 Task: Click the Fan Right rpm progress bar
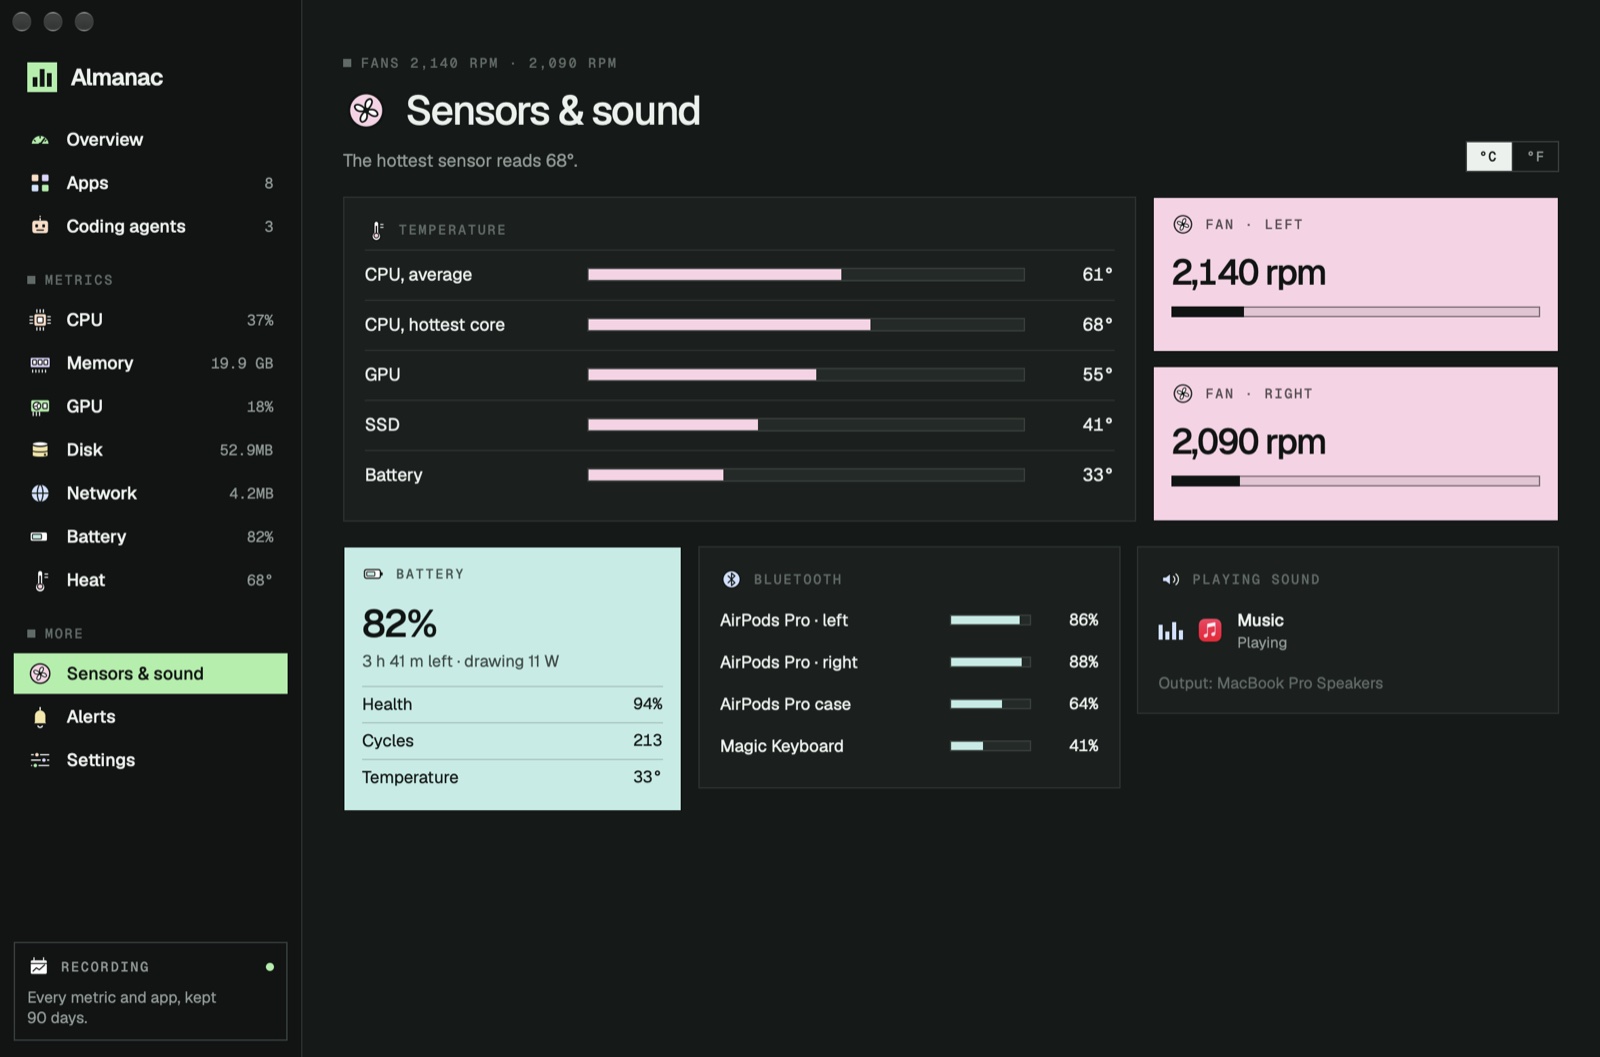click(1355, 481)
